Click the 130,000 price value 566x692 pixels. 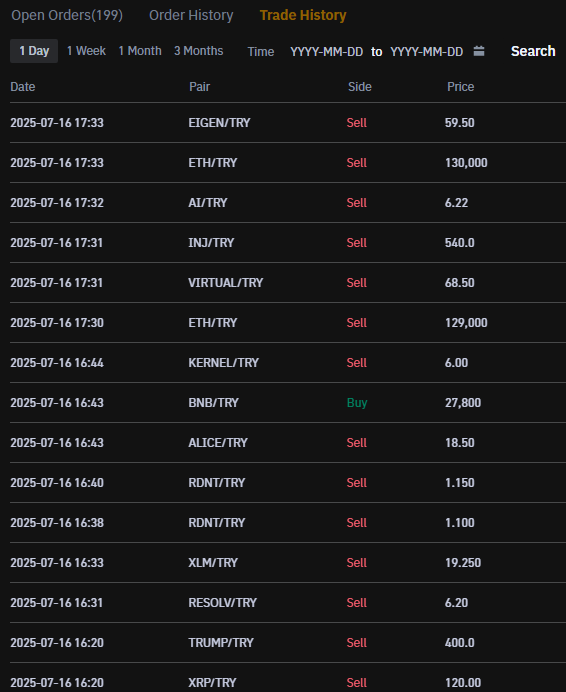(466, 163)
